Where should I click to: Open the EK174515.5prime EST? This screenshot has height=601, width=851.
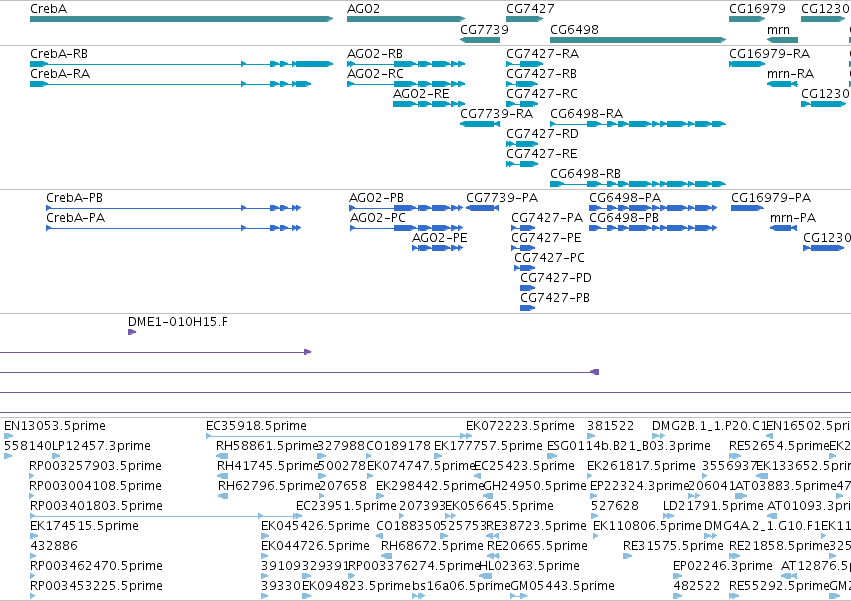click(x=34, y=536)
